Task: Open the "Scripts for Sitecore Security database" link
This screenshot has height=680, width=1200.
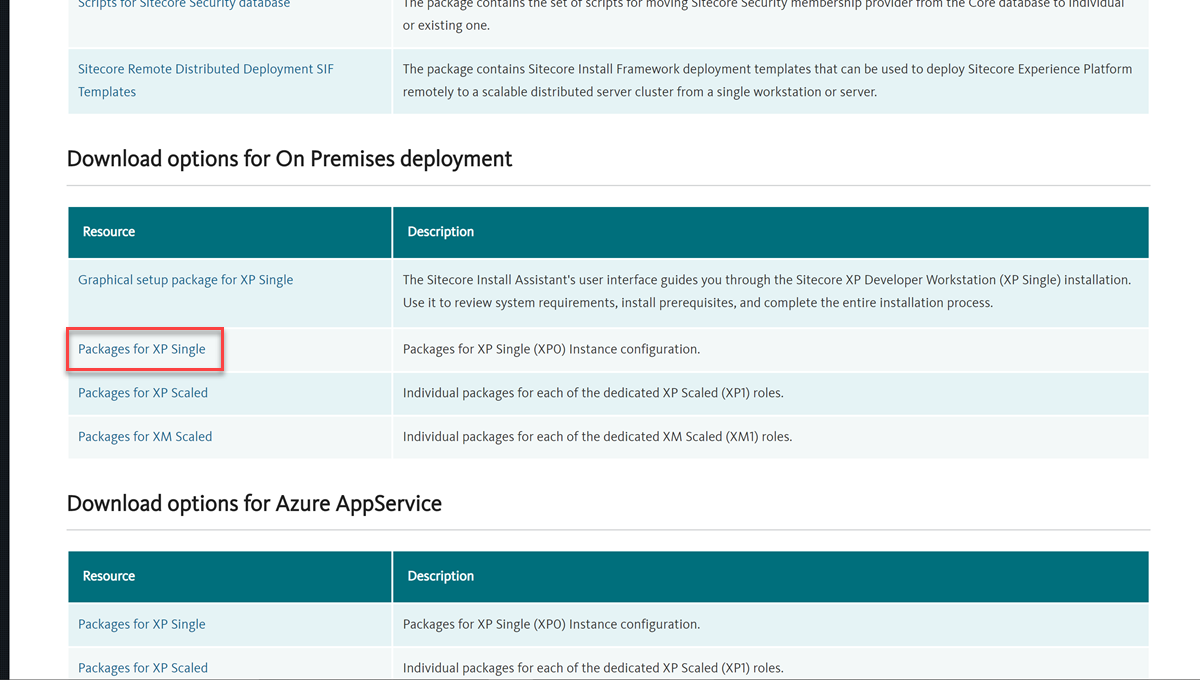Action: pyautogui.click(x=183, y=3)
